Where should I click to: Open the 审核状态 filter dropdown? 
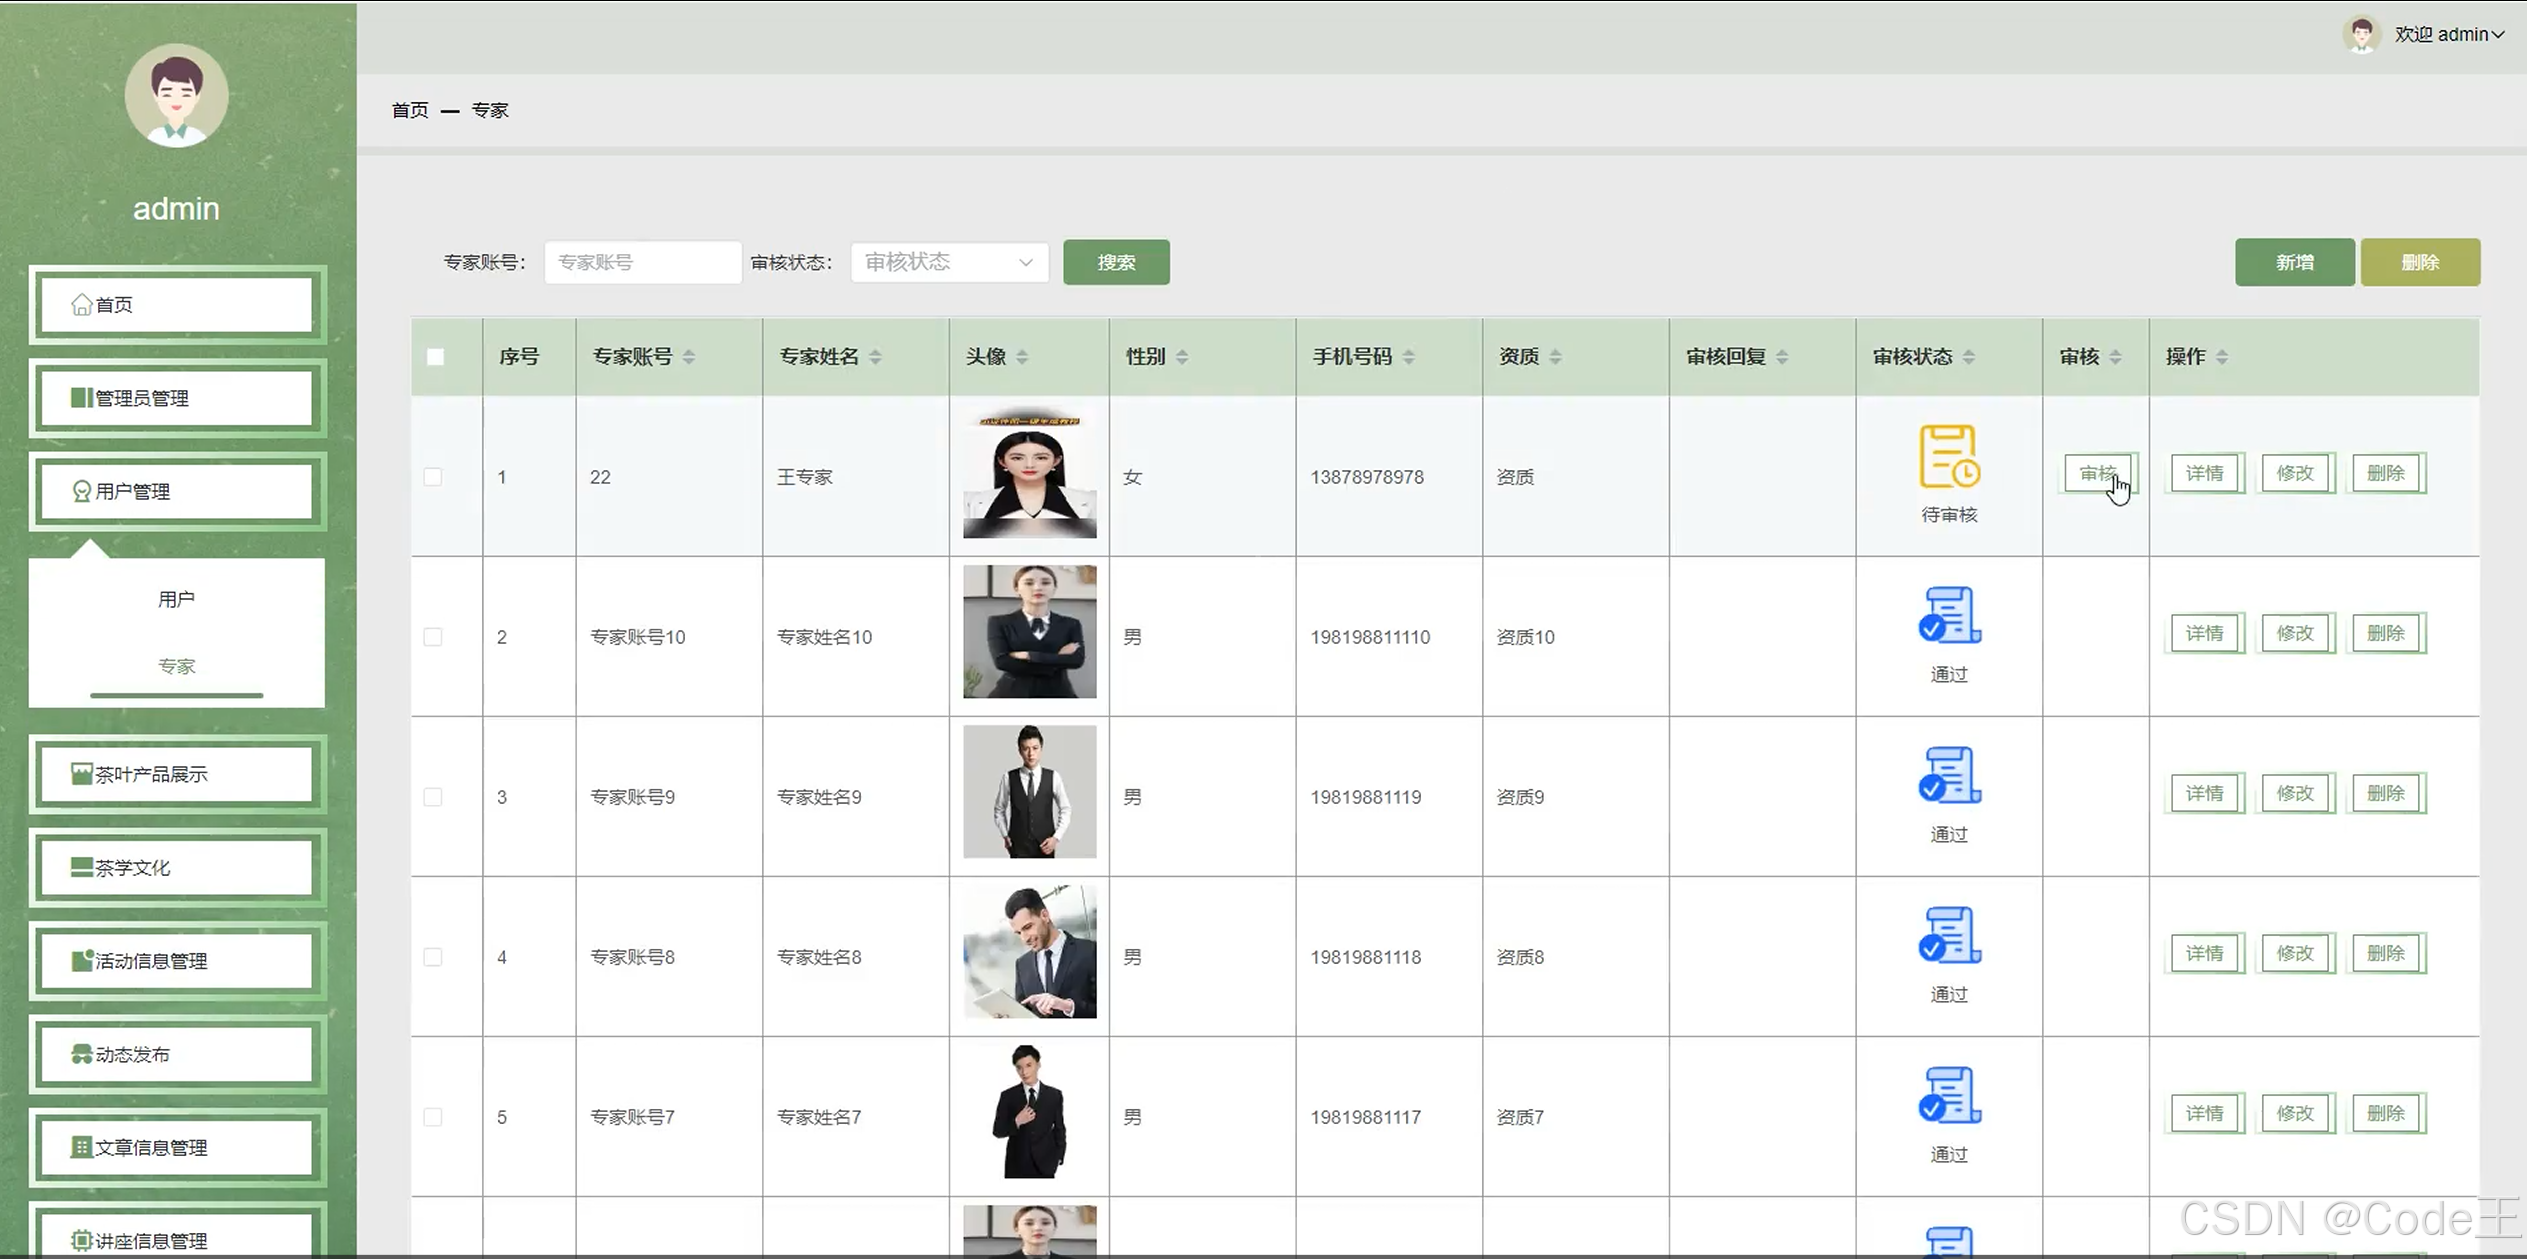pos(948,262)
